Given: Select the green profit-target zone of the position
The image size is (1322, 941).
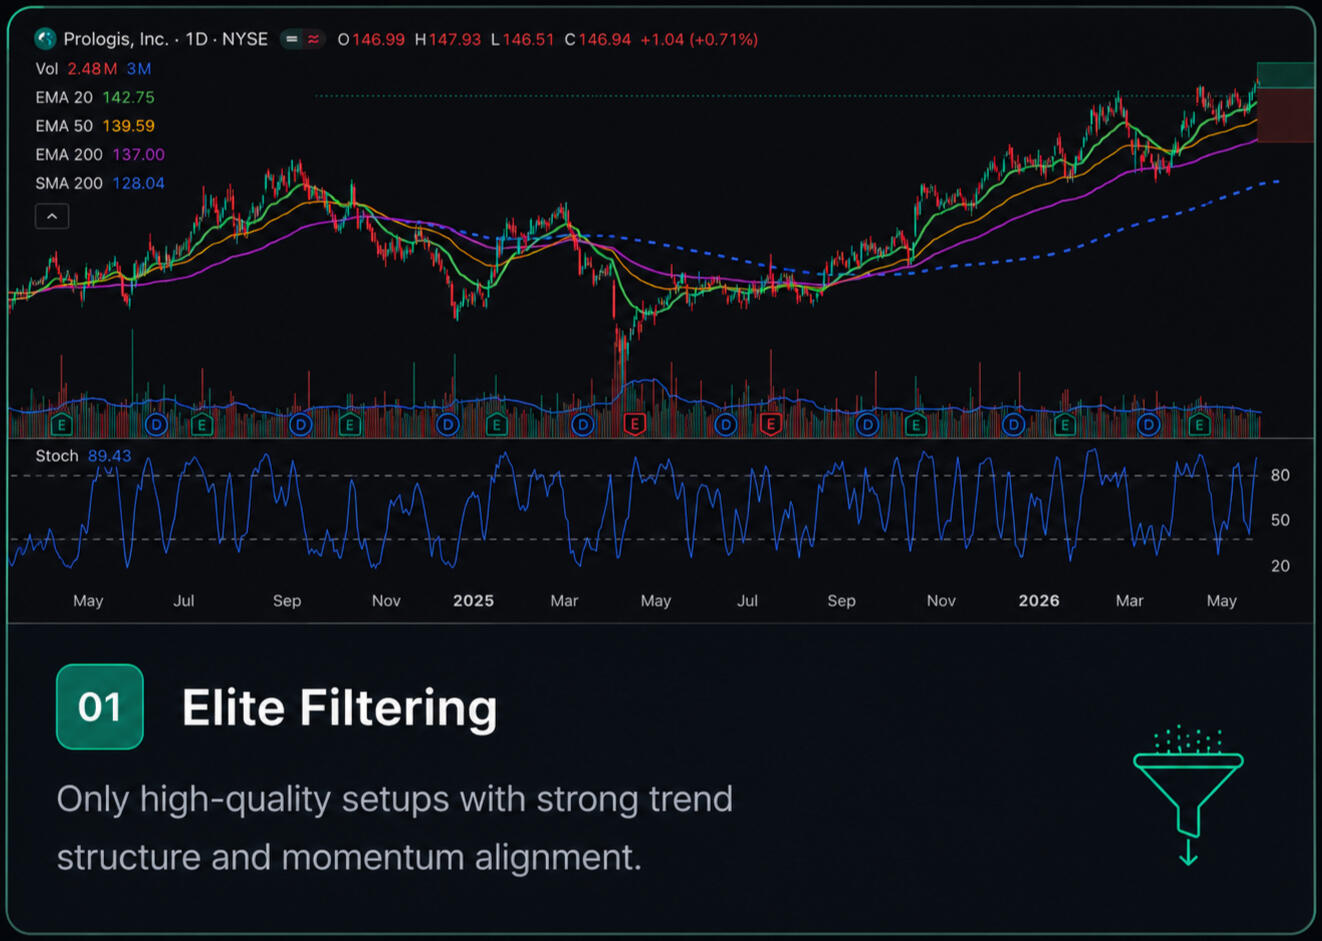Looking at the screenshot, I should pyautogui.click(x=1286, y=75).
